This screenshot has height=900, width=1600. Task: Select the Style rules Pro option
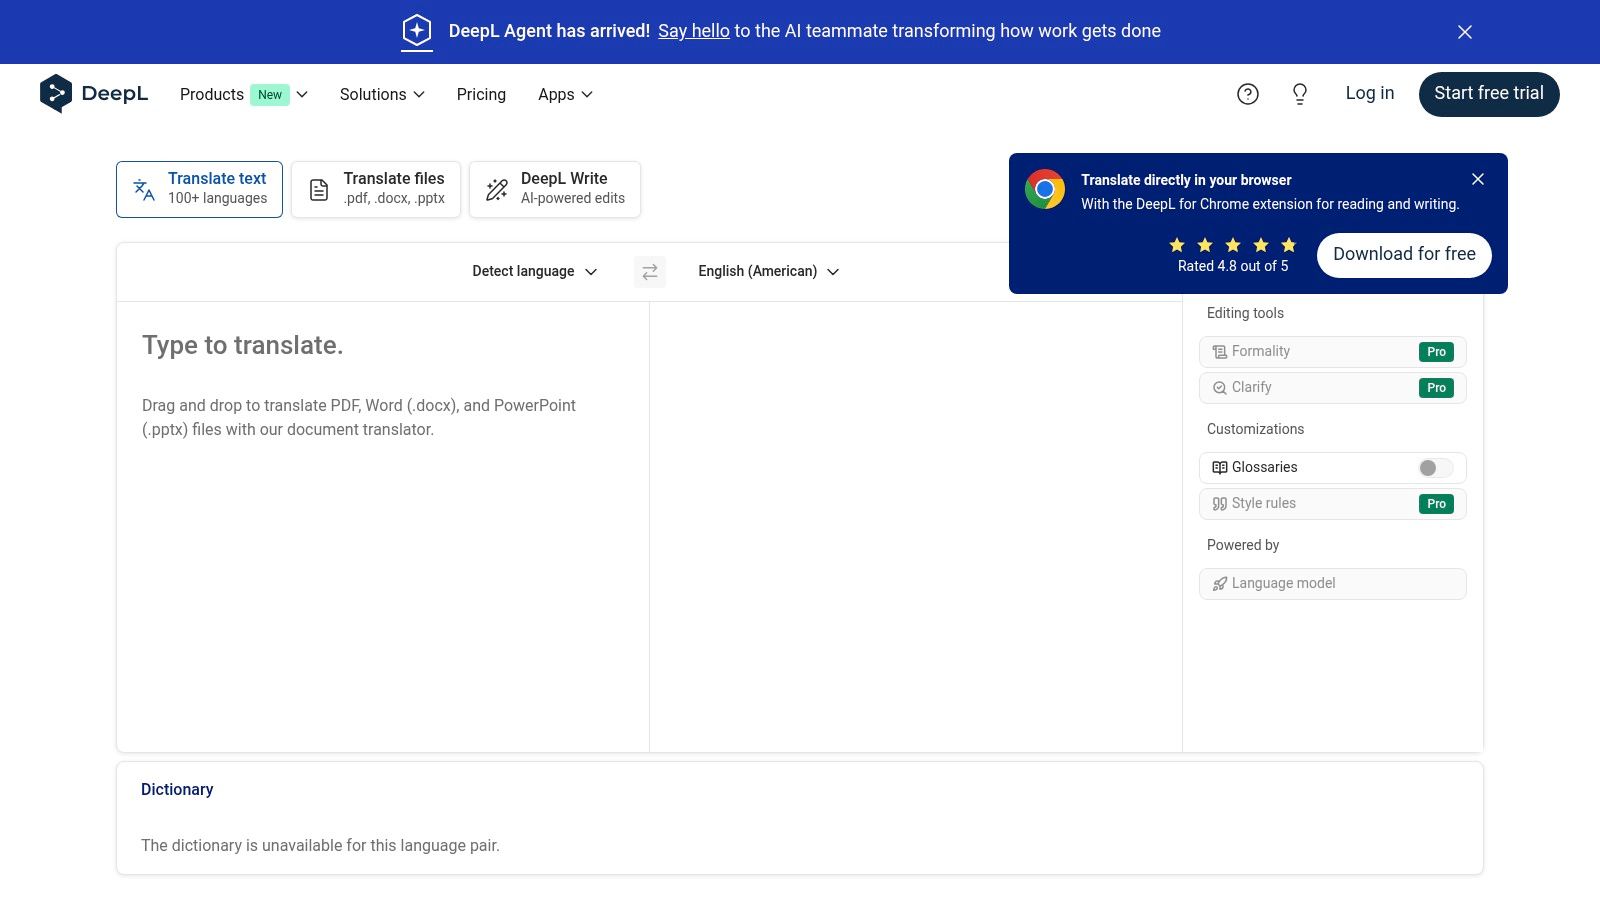(1331, 504)
